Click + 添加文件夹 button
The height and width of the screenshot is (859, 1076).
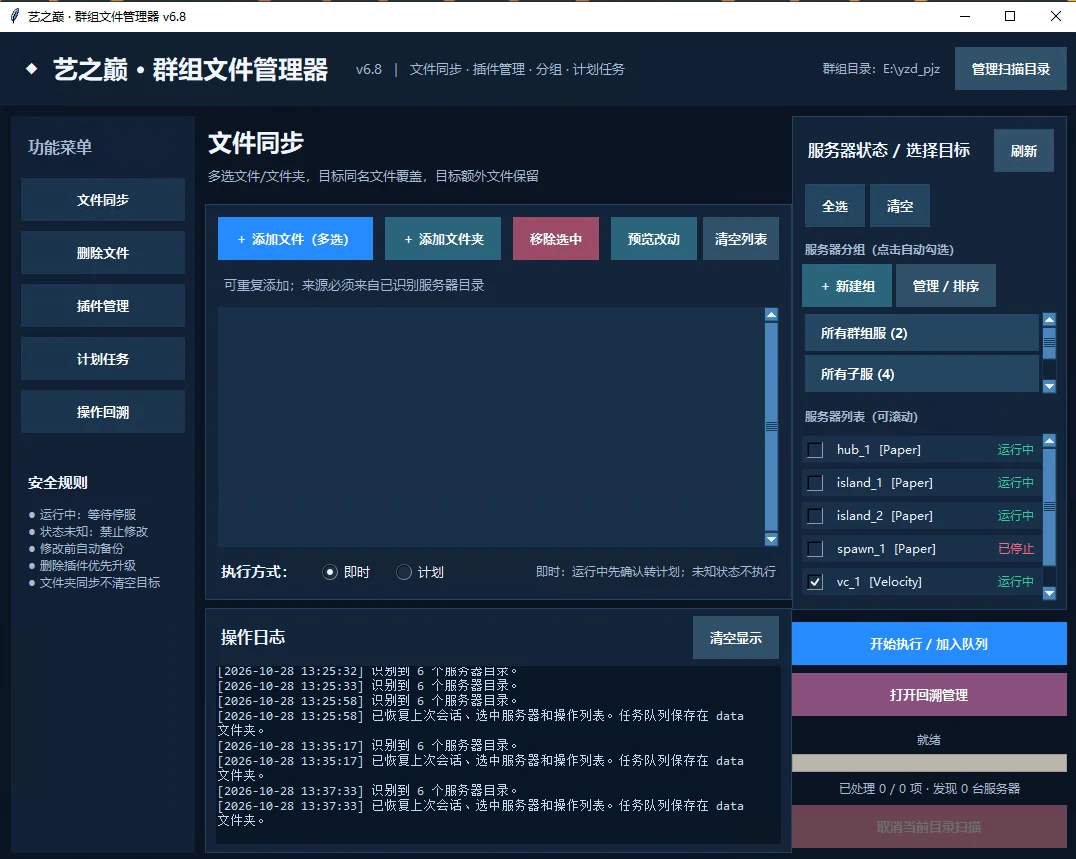[443, 239]
